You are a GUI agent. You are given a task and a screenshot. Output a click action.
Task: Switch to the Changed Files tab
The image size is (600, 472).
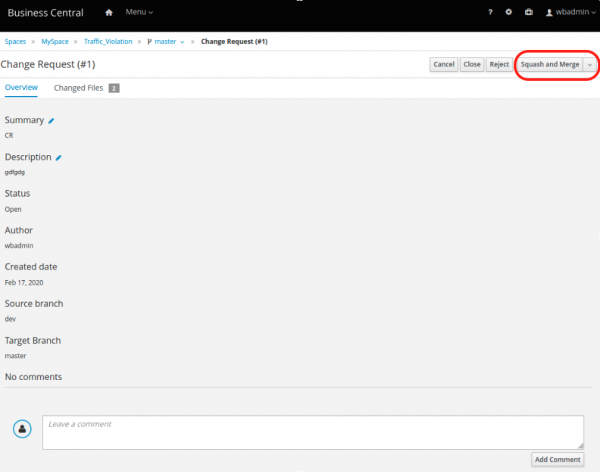pos(85,88)
